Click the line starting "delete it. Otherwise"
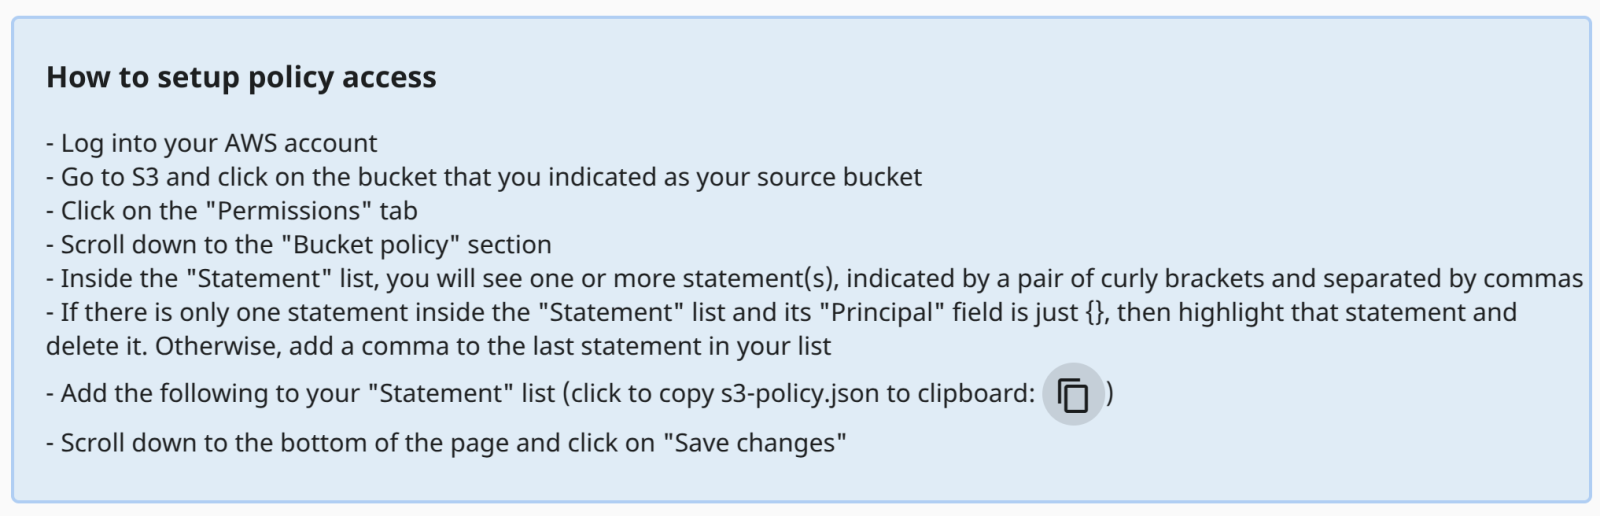This screenshot has height=516, width=1600. 438,346
